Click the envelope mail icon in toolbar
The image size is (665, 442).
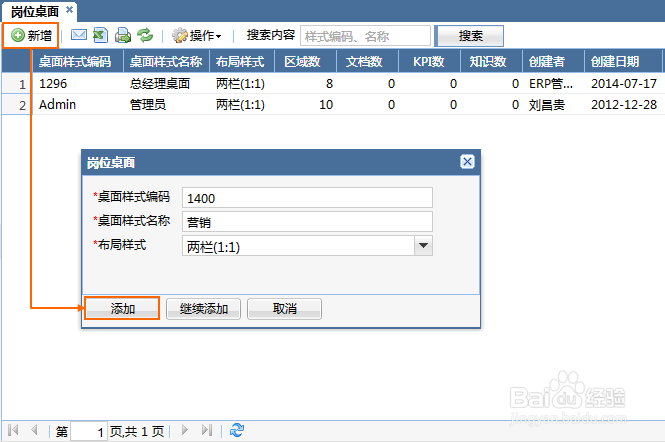point(79,35)
